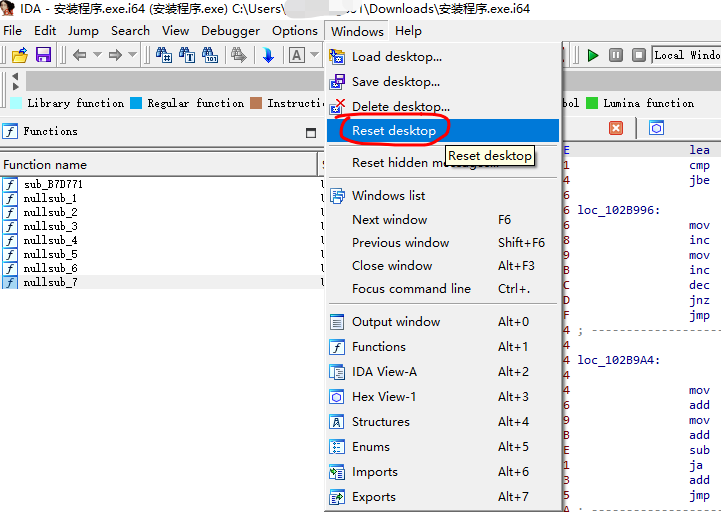Image resolution: width=721 pixels, height=512 pixels.
Task: Open Windows list from the menu
Action: 443,196
